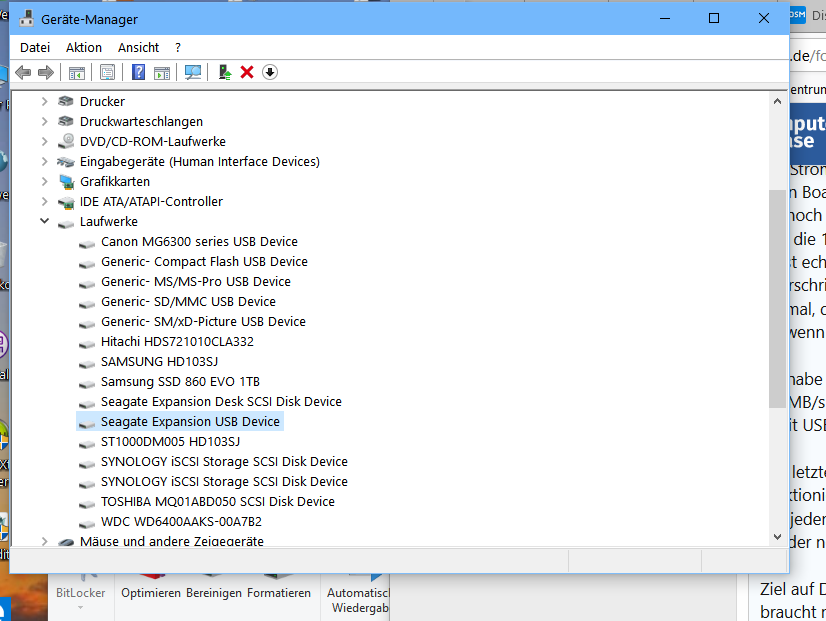Click the Eingabegeräte HID category icon

tap(66, 162)
